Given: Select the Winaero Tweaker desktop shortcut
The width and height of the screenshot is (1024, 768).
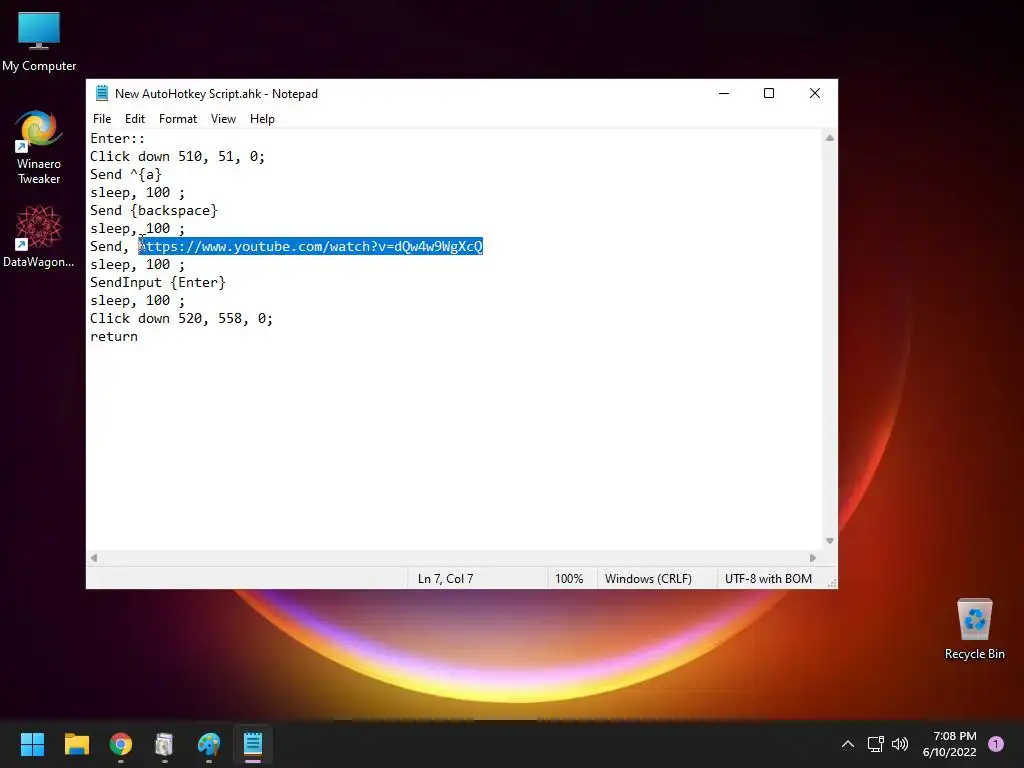Looking at the screenshot, I should 39,148.
